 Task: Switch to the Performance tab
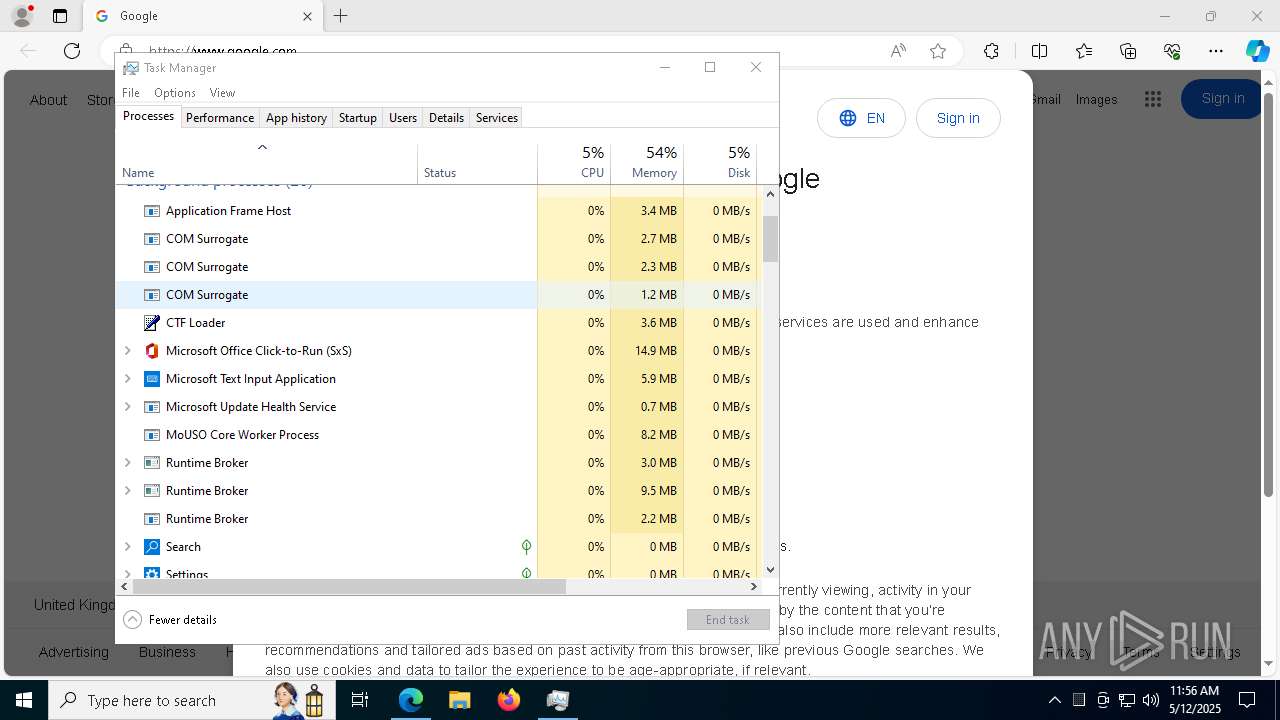coord(220,118)
